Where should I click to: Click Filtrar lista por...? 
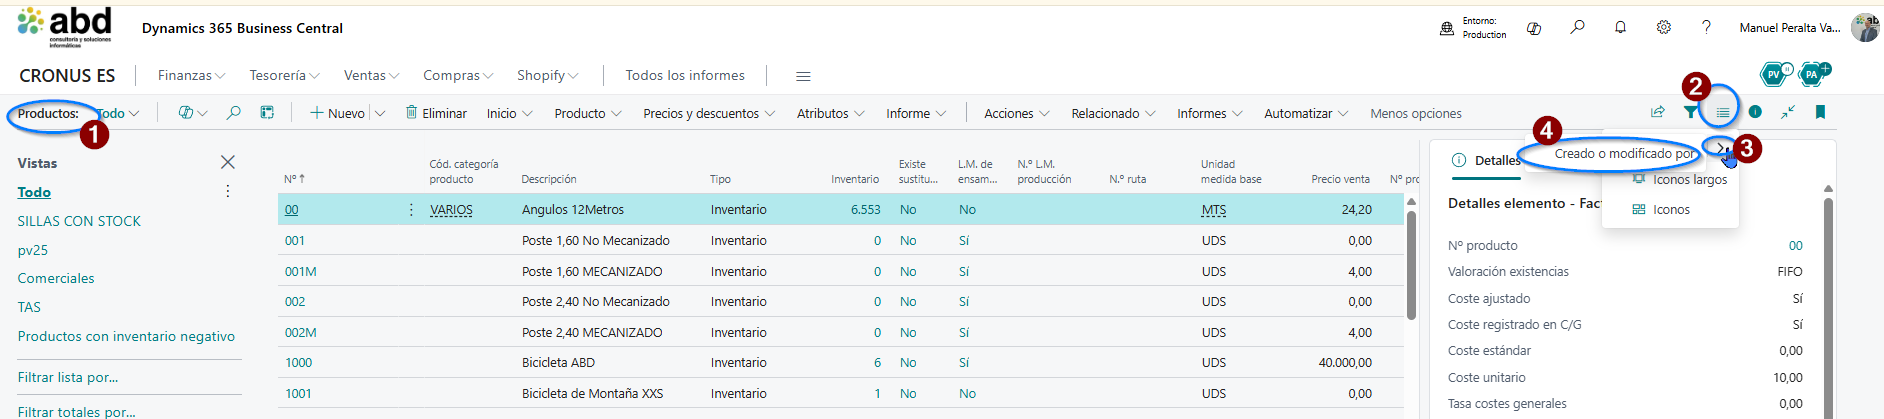tap(68, 377)
